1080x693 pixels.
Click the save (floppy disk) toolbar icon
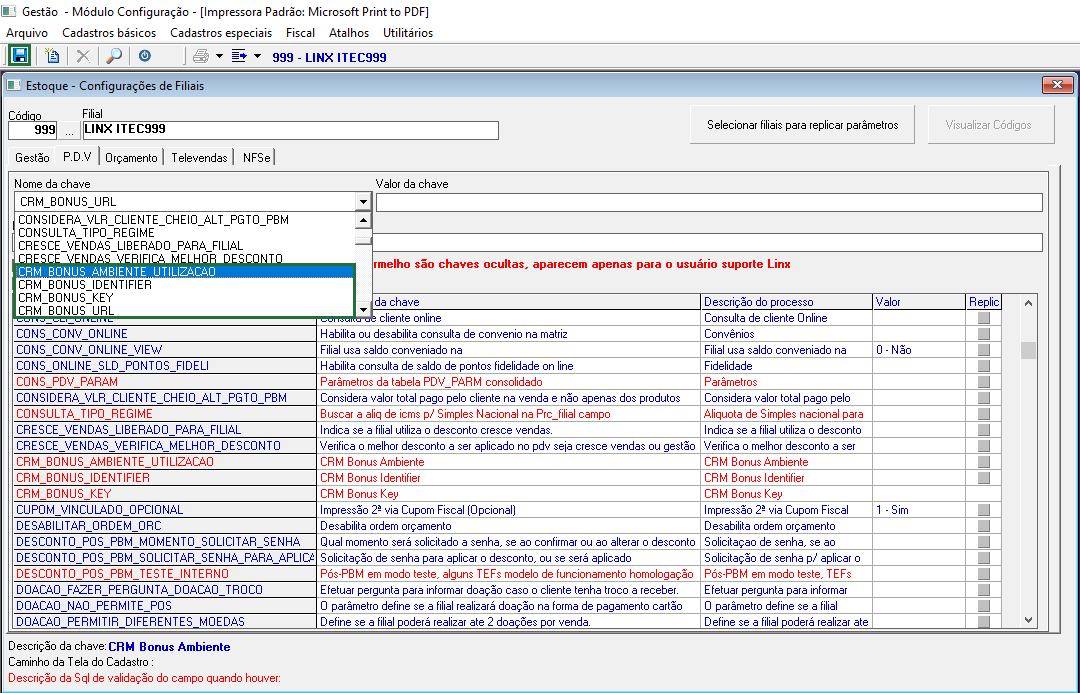tap(19, 57)
